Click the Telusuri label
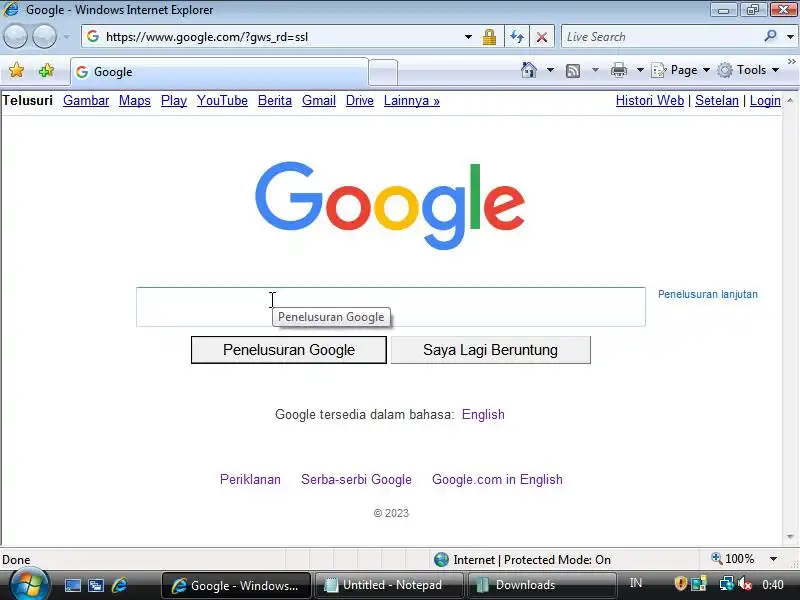Screen dimensions: 800x600 (x=28, y=101)
